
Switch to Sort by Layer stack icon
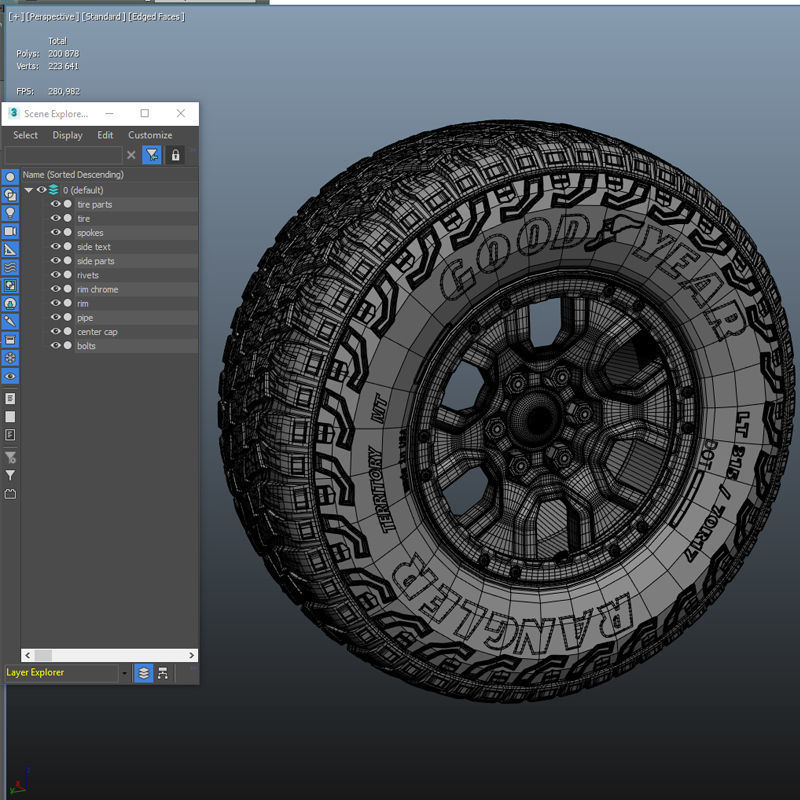pyautogui.click(x=144, y=673)
